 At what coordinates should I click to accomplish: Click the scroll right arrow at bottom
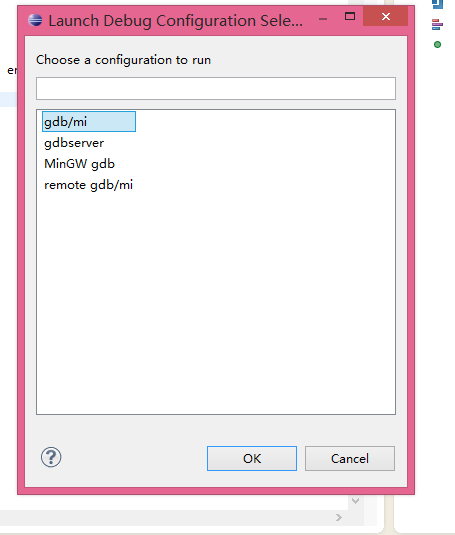[x=339, y=518]
